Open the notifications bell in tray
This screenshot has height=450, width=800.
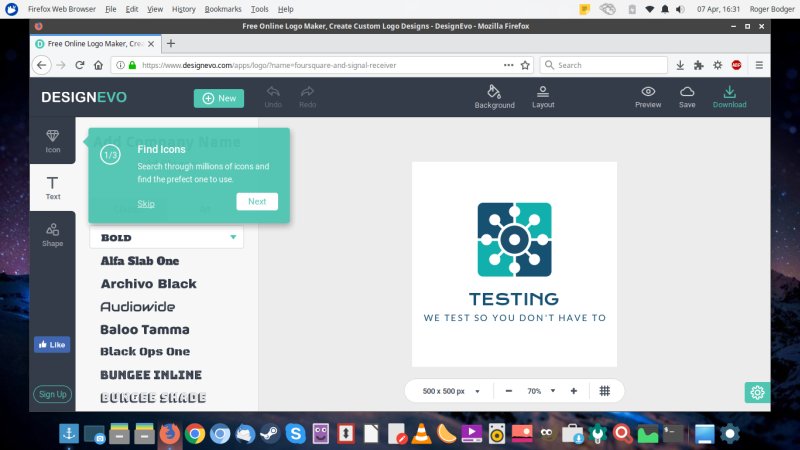point(665,9)
